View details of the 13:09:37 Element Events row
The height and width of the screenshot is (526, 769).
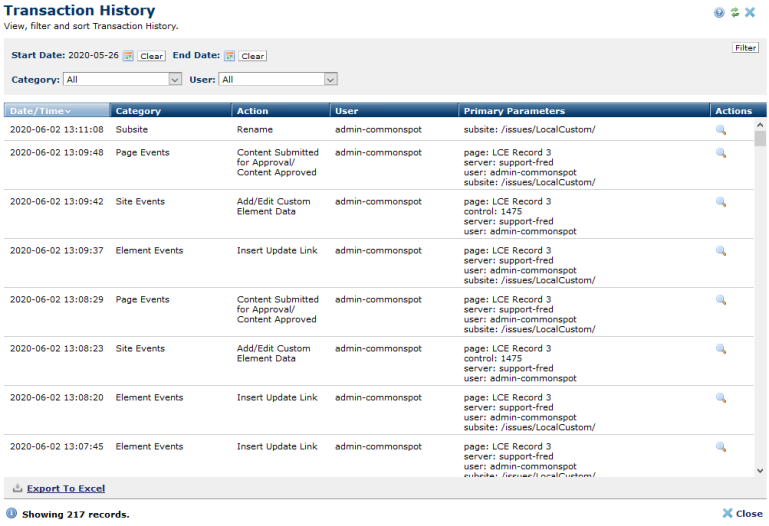tap(720, 251)
